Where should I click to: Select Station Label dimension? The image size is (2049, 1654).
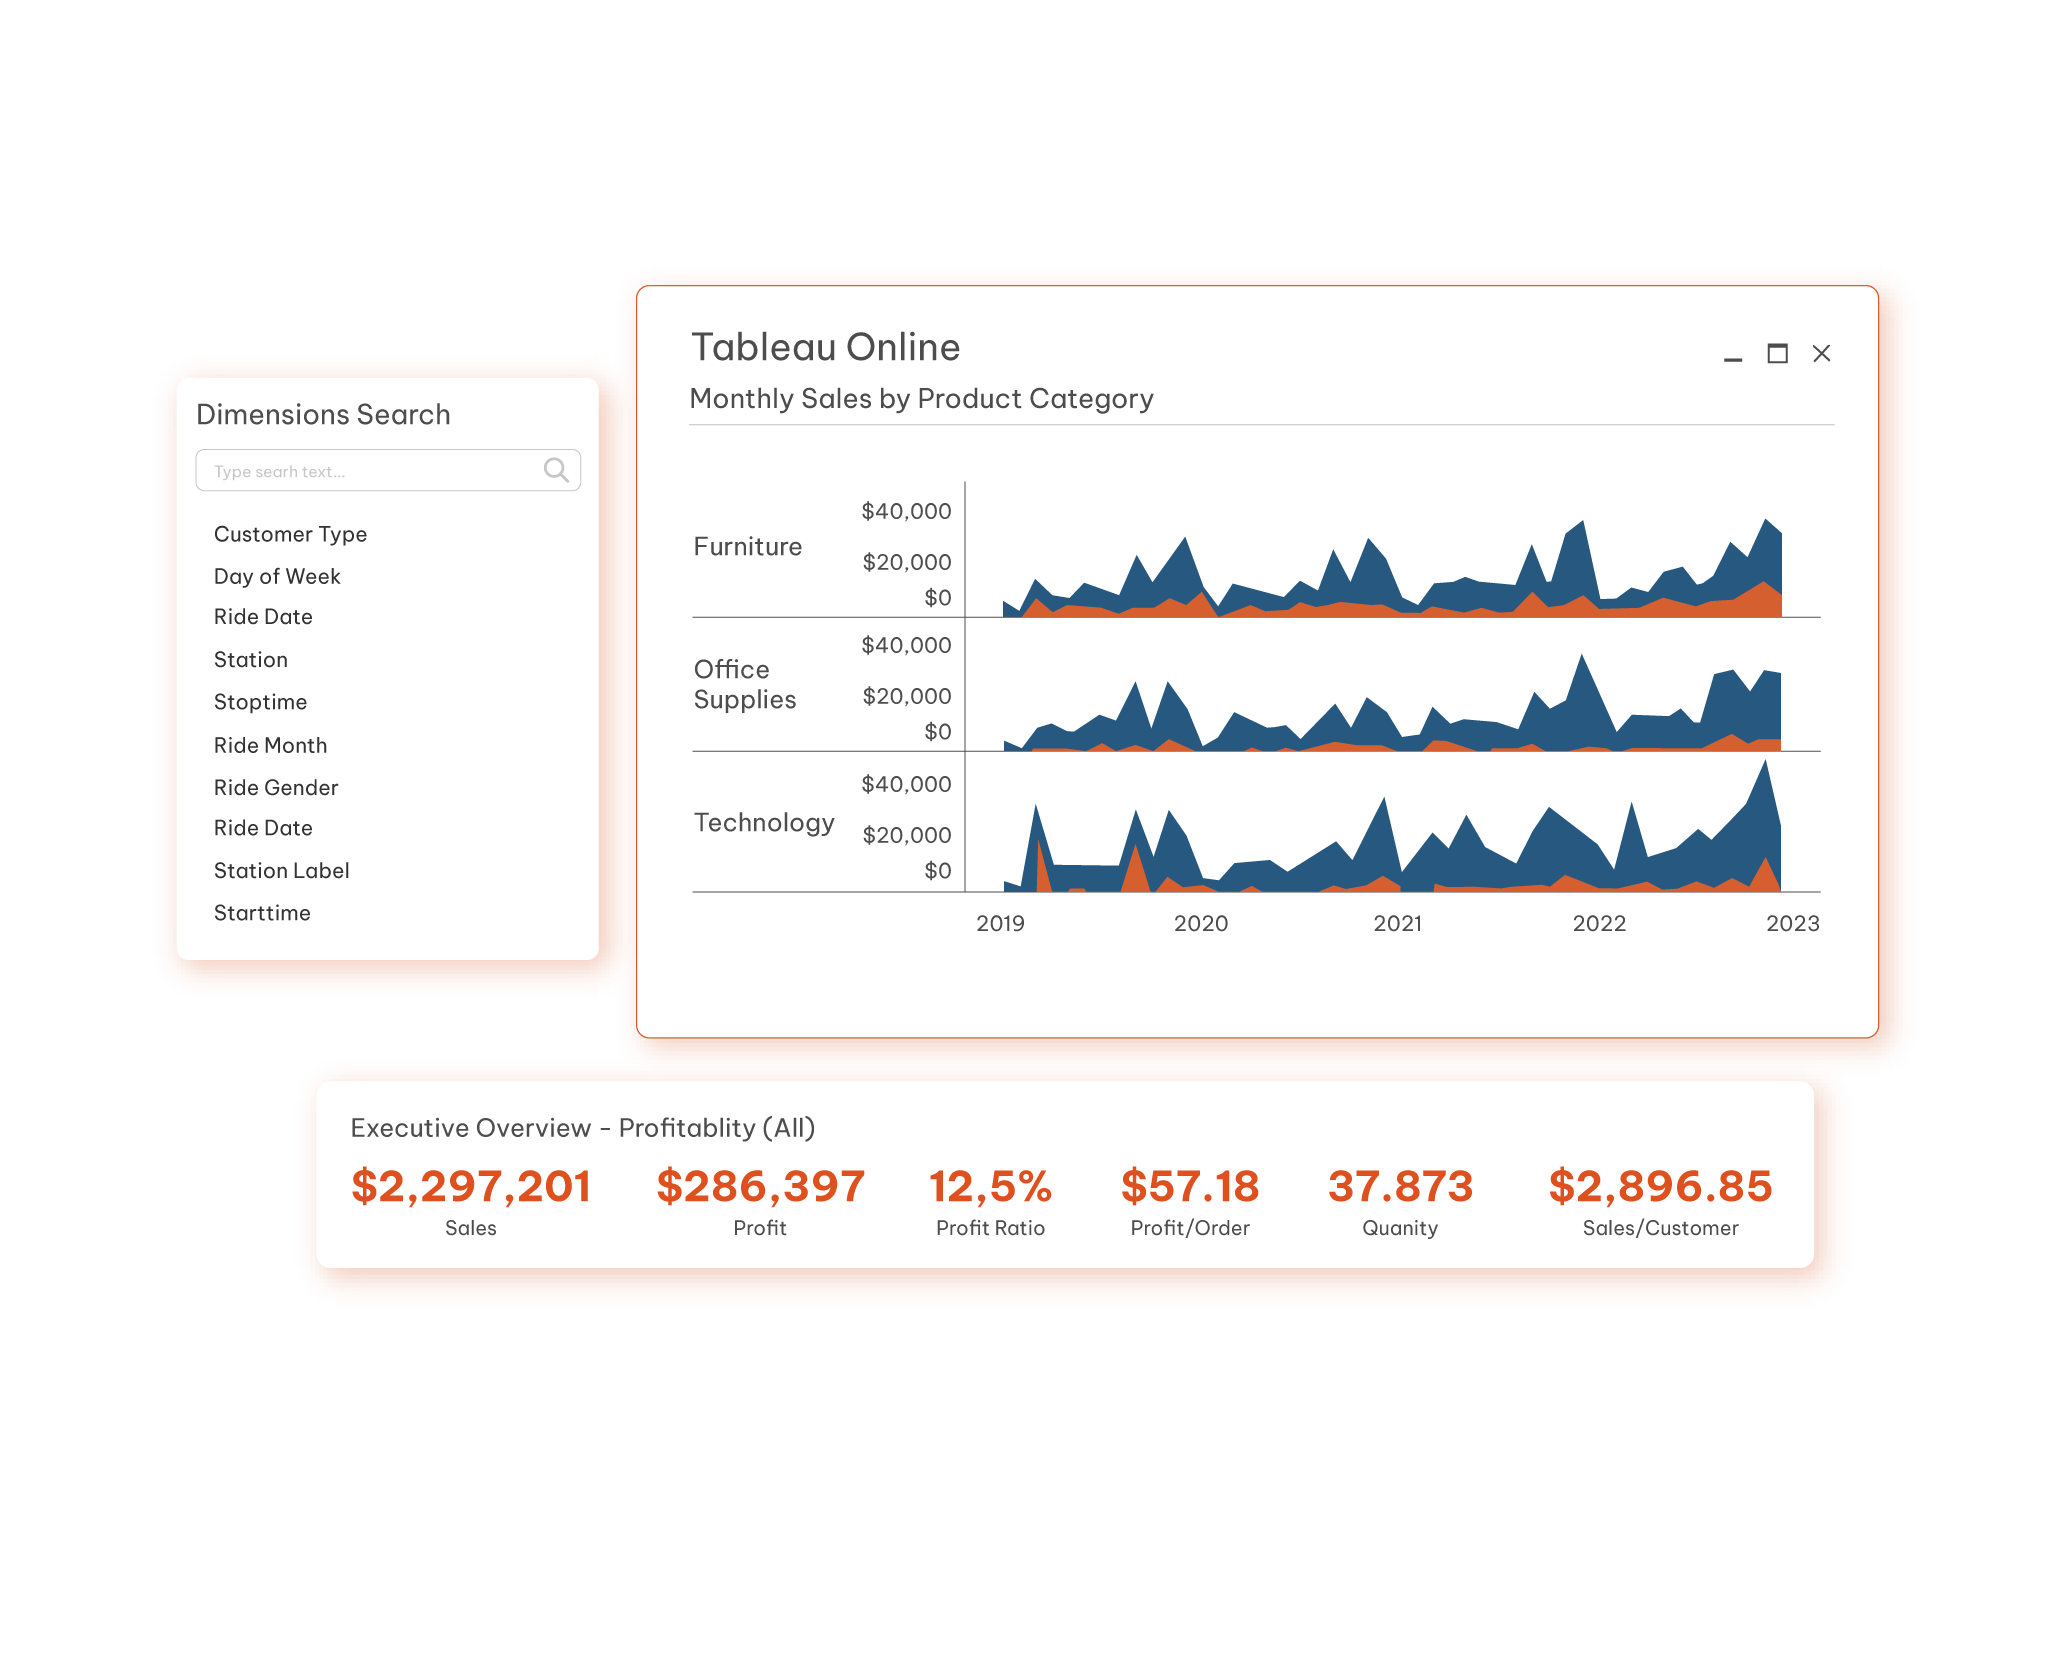click(x=281, y=871)
